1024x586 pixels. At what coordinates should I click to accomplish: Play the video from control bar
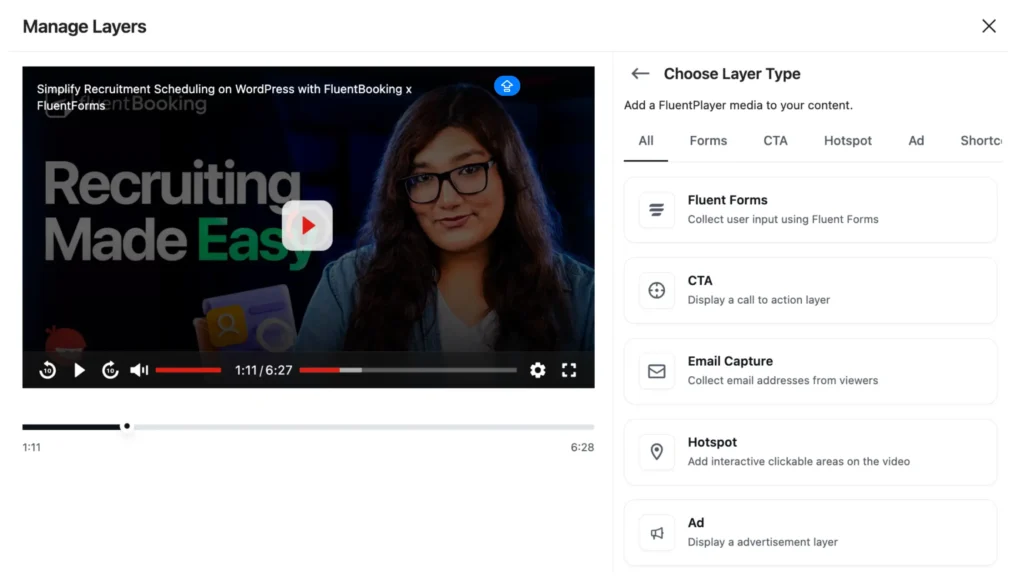coord(79,370)
